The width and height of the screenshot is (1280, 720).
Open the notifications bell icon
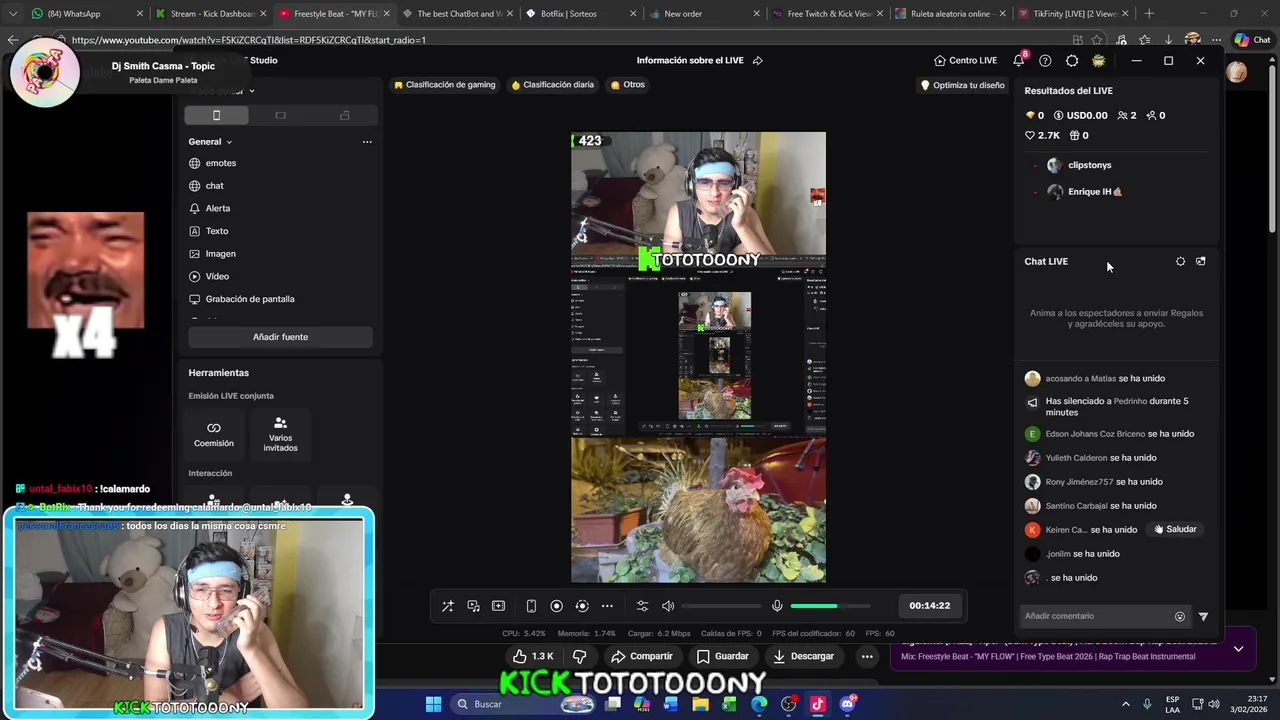pos(1019,61)
